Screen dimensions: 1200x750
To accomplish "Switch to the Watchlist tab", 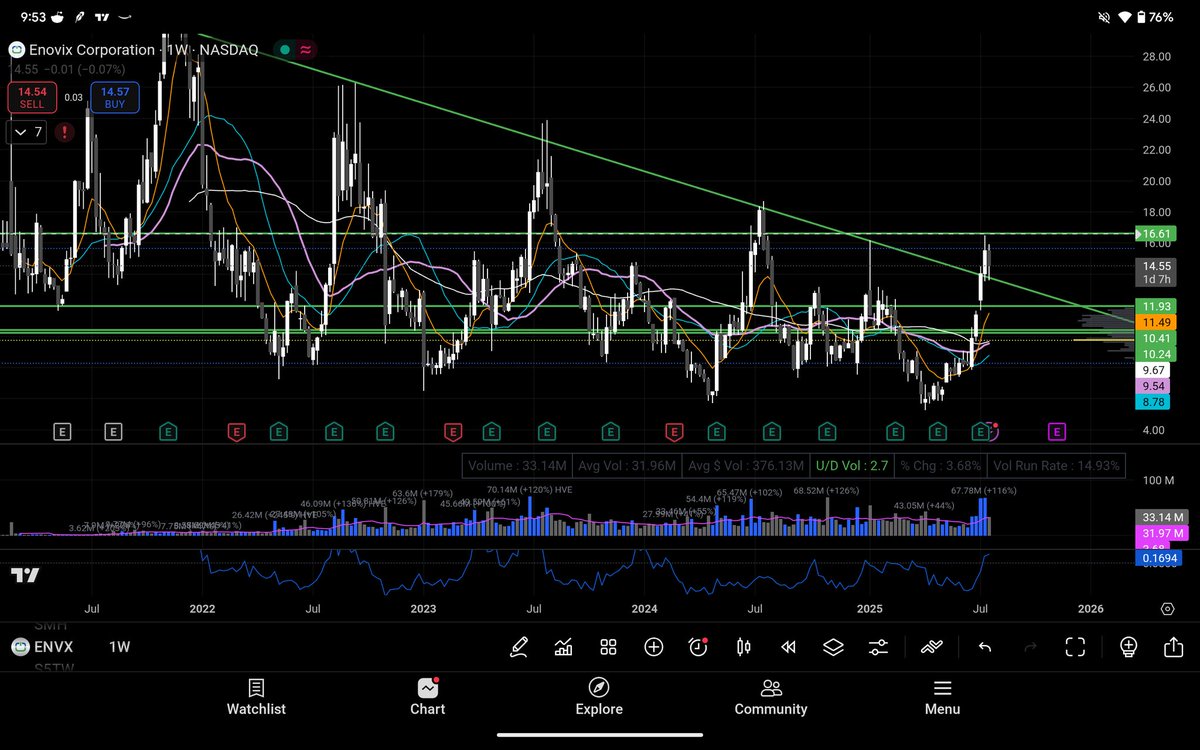I will click(256, 697).
